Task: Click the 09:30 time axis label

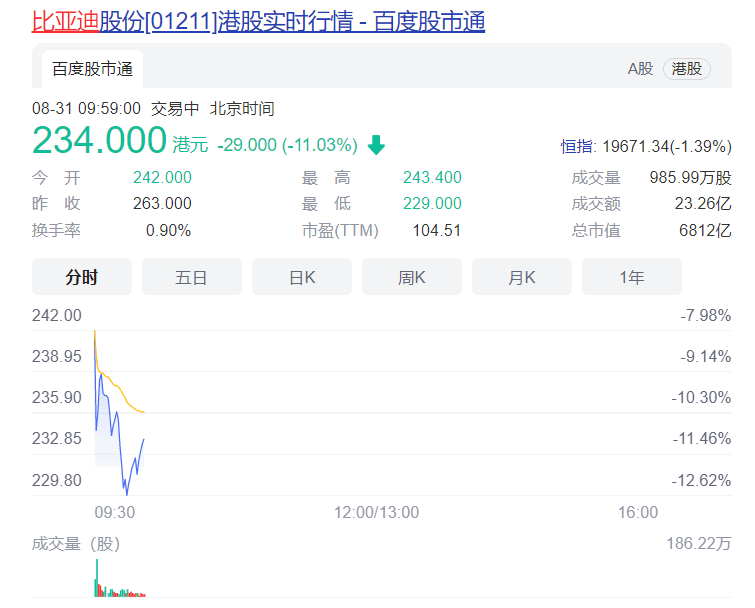Action: click(x=115, y=512)
